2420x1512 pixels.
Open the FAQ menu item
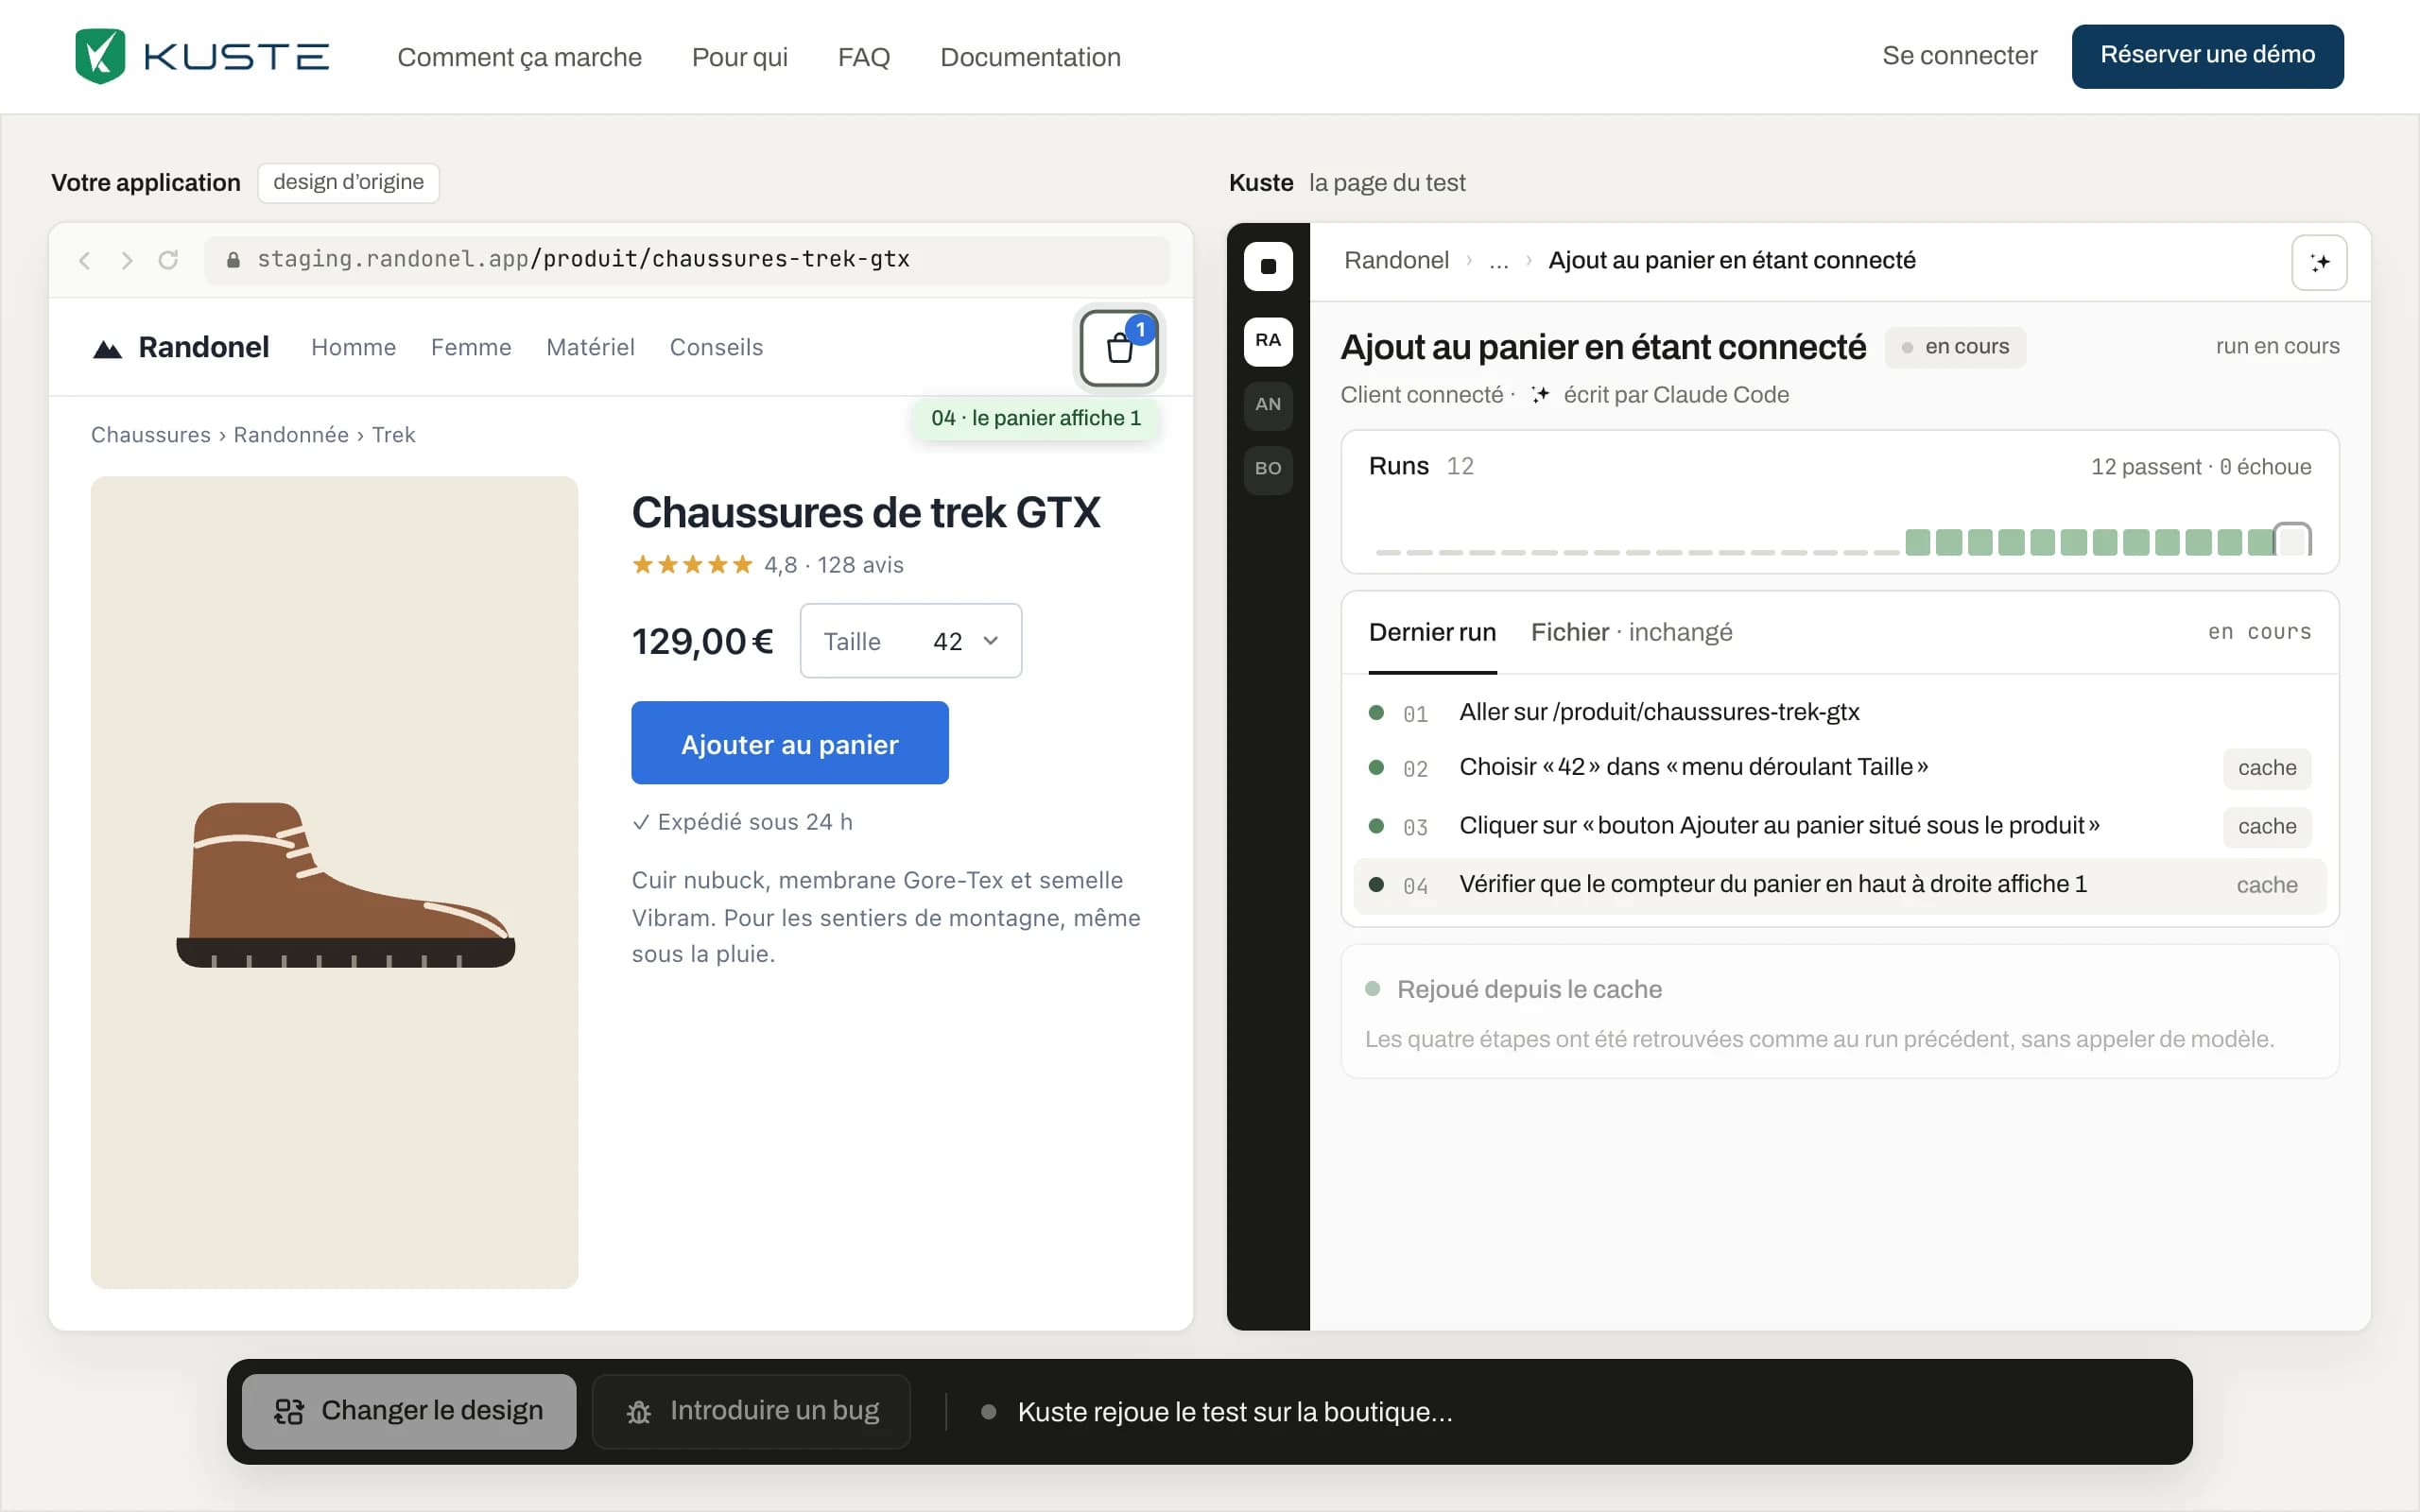click(x=863, y=57)
